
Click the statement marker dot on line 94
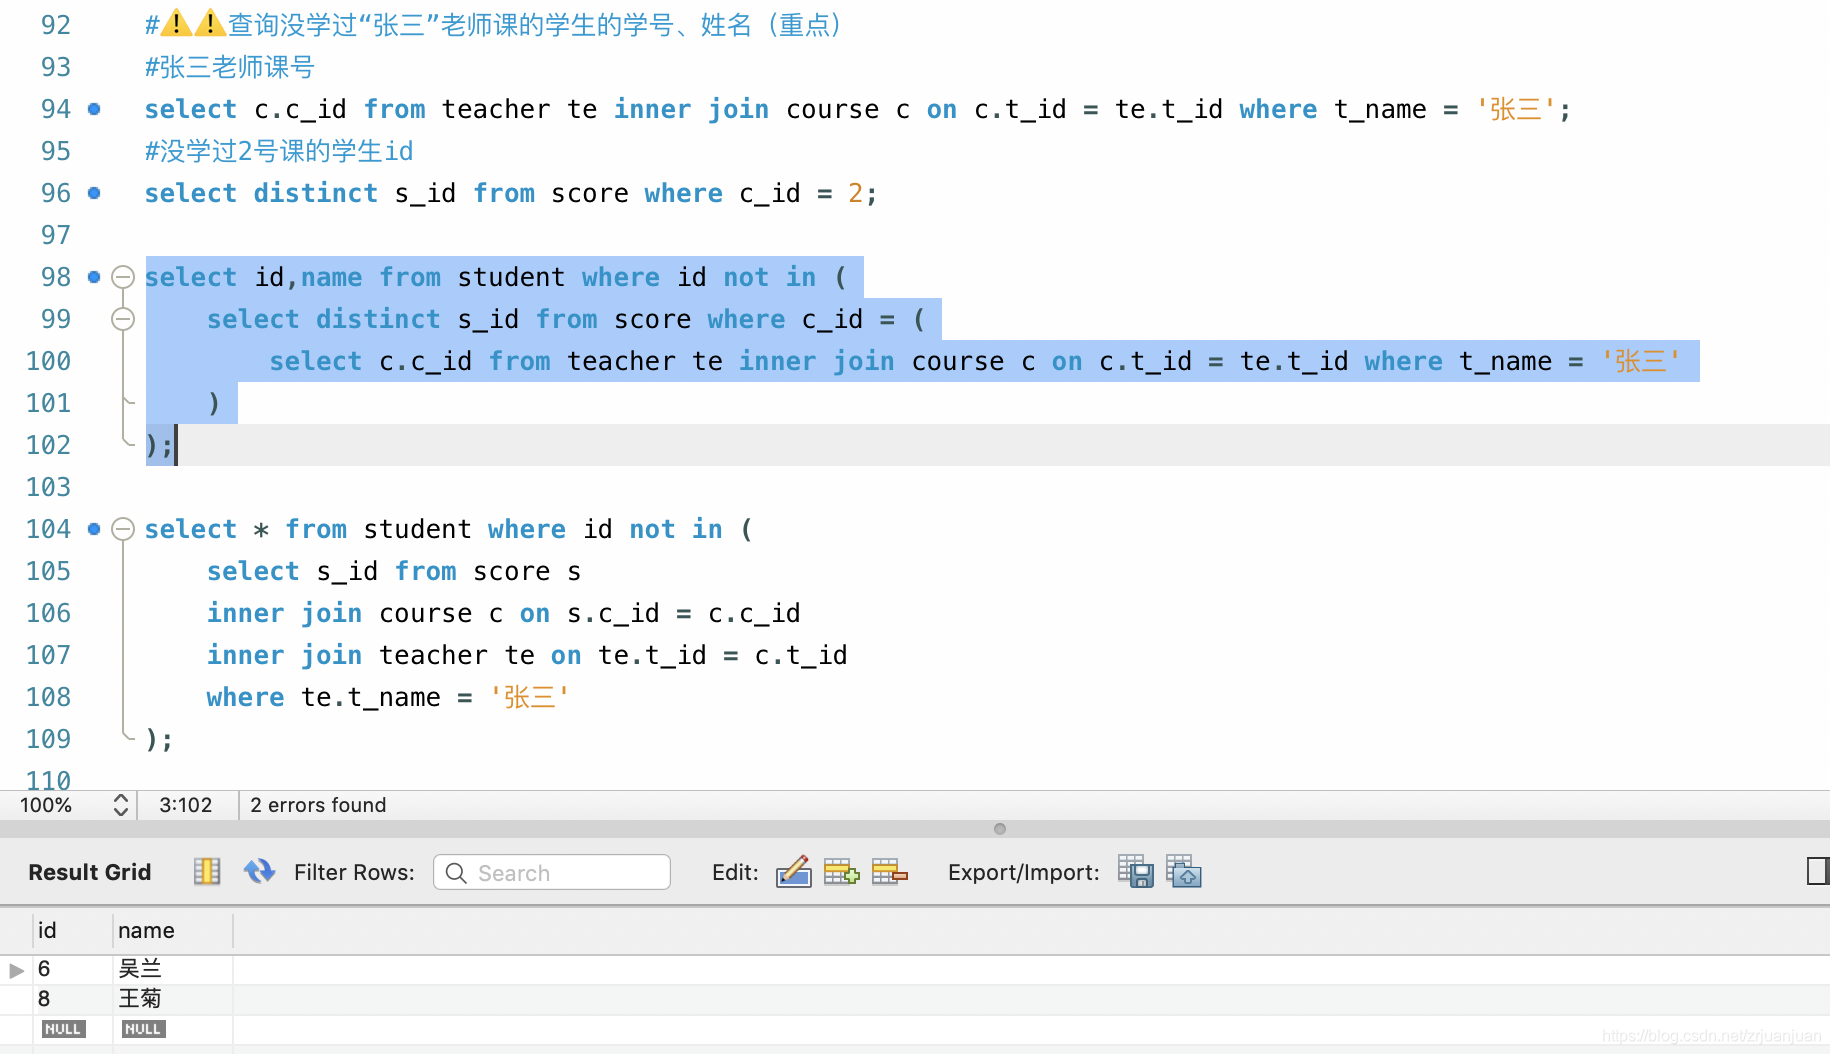94,109
